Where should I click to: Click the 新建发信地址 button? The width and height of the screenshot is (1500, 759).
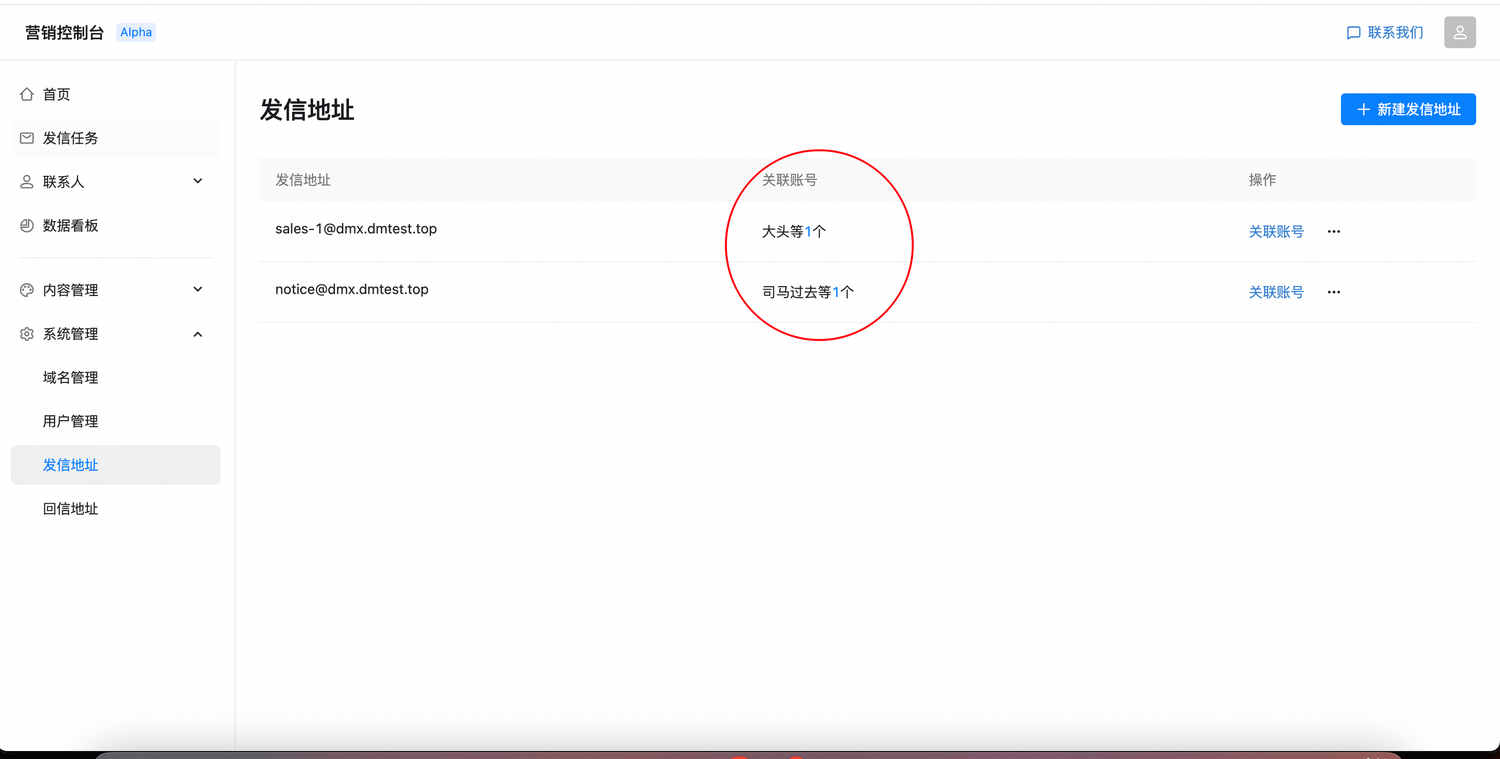[1408, 109]
